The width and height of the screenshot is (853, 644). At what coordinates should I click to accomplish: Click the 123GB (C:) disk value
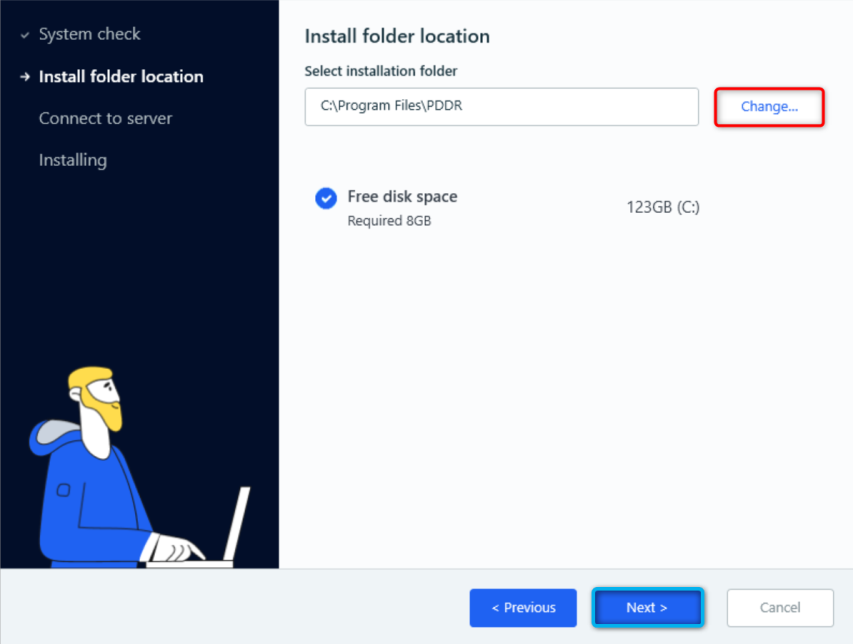coord(663,207)
